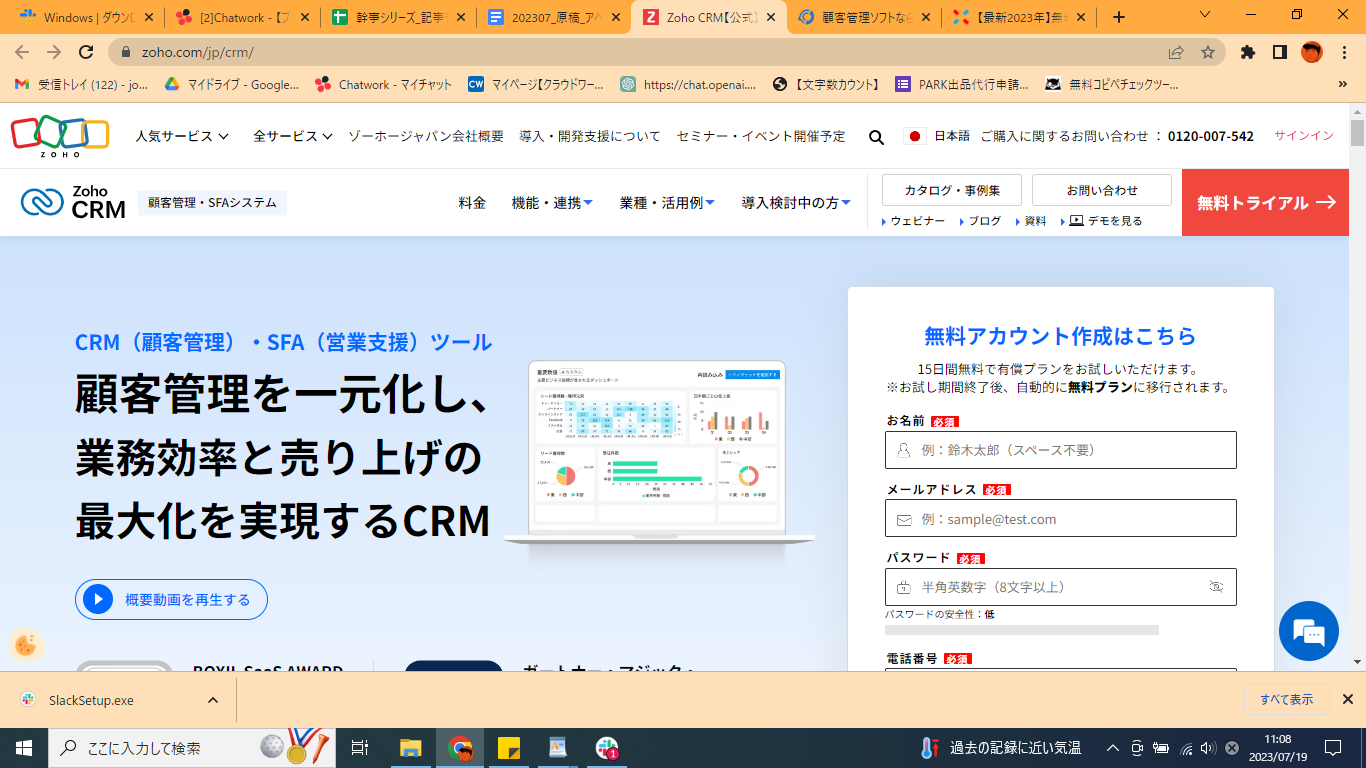1366x768 pixels.
Task: Click the お問い合わせ button
Action: pyautogui.click(x=1102, y=190)
